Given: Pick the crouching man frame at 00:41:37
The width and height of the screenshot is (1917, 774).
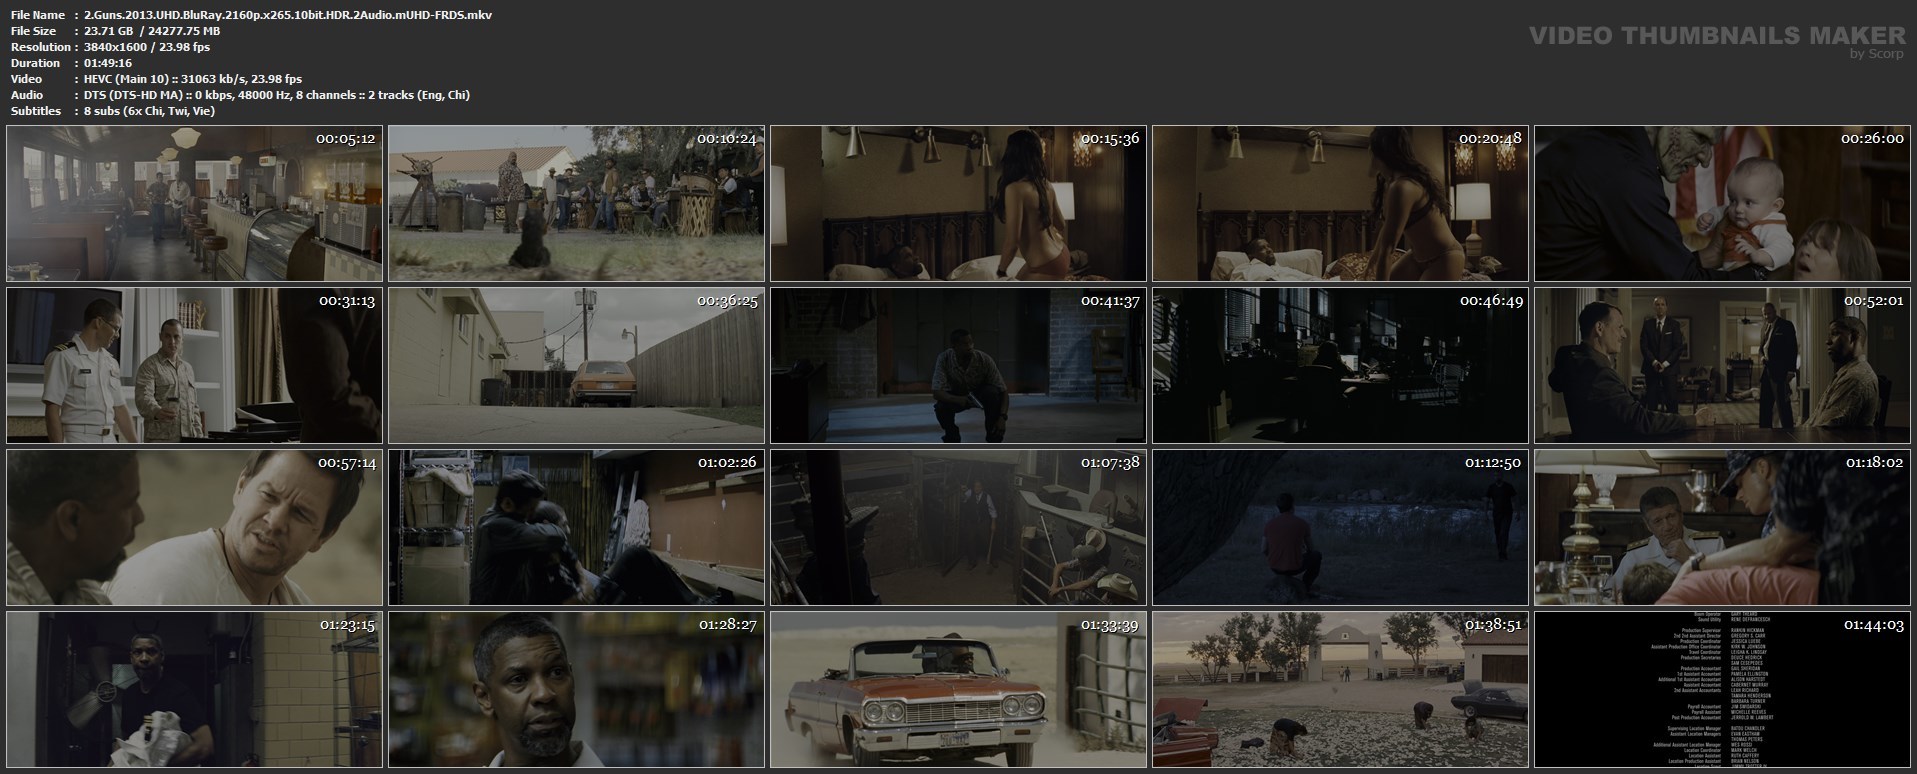Looking at the screenshot, I should [958, 365].
